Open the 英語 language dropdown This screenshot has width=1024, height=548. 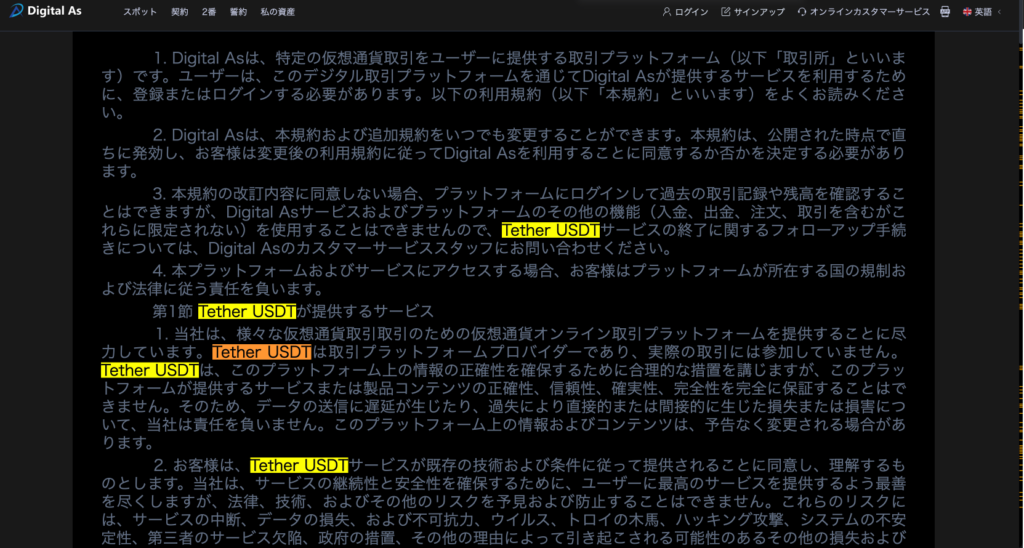[x=984, y=12]
